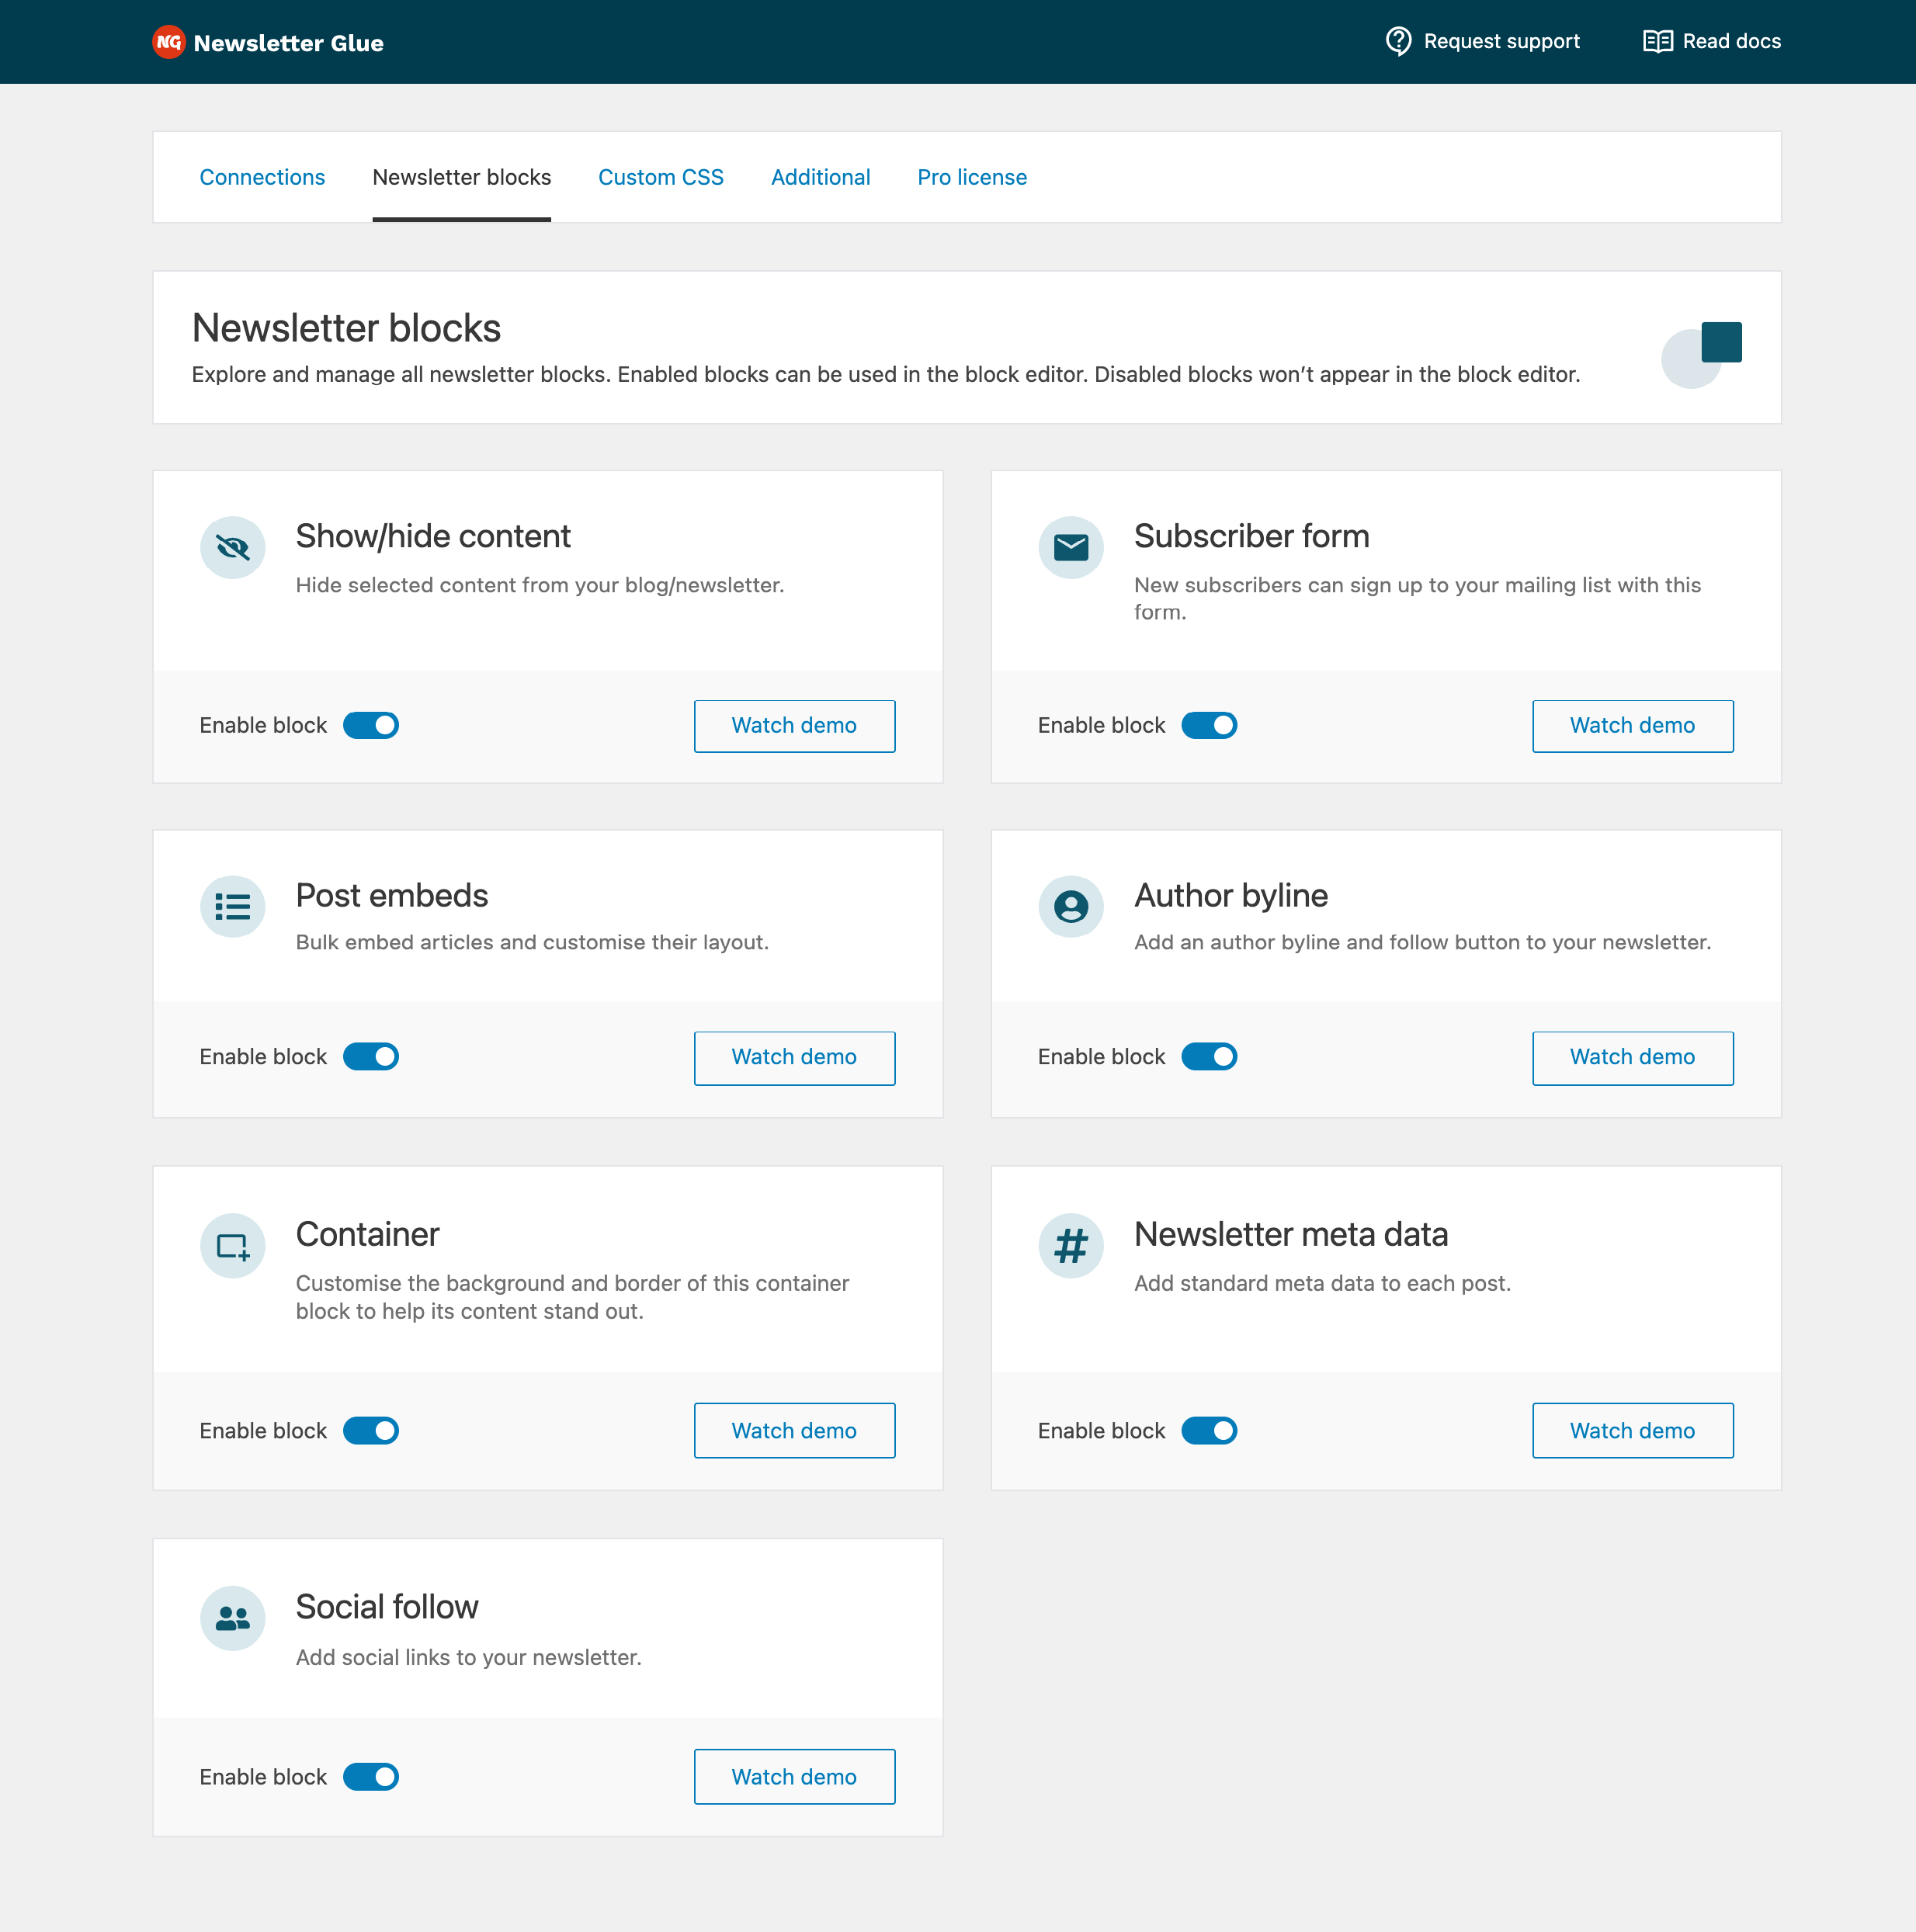Click the Social follow heading
Viewport: 1916px width, 1932px height.
coord(387,1606)
